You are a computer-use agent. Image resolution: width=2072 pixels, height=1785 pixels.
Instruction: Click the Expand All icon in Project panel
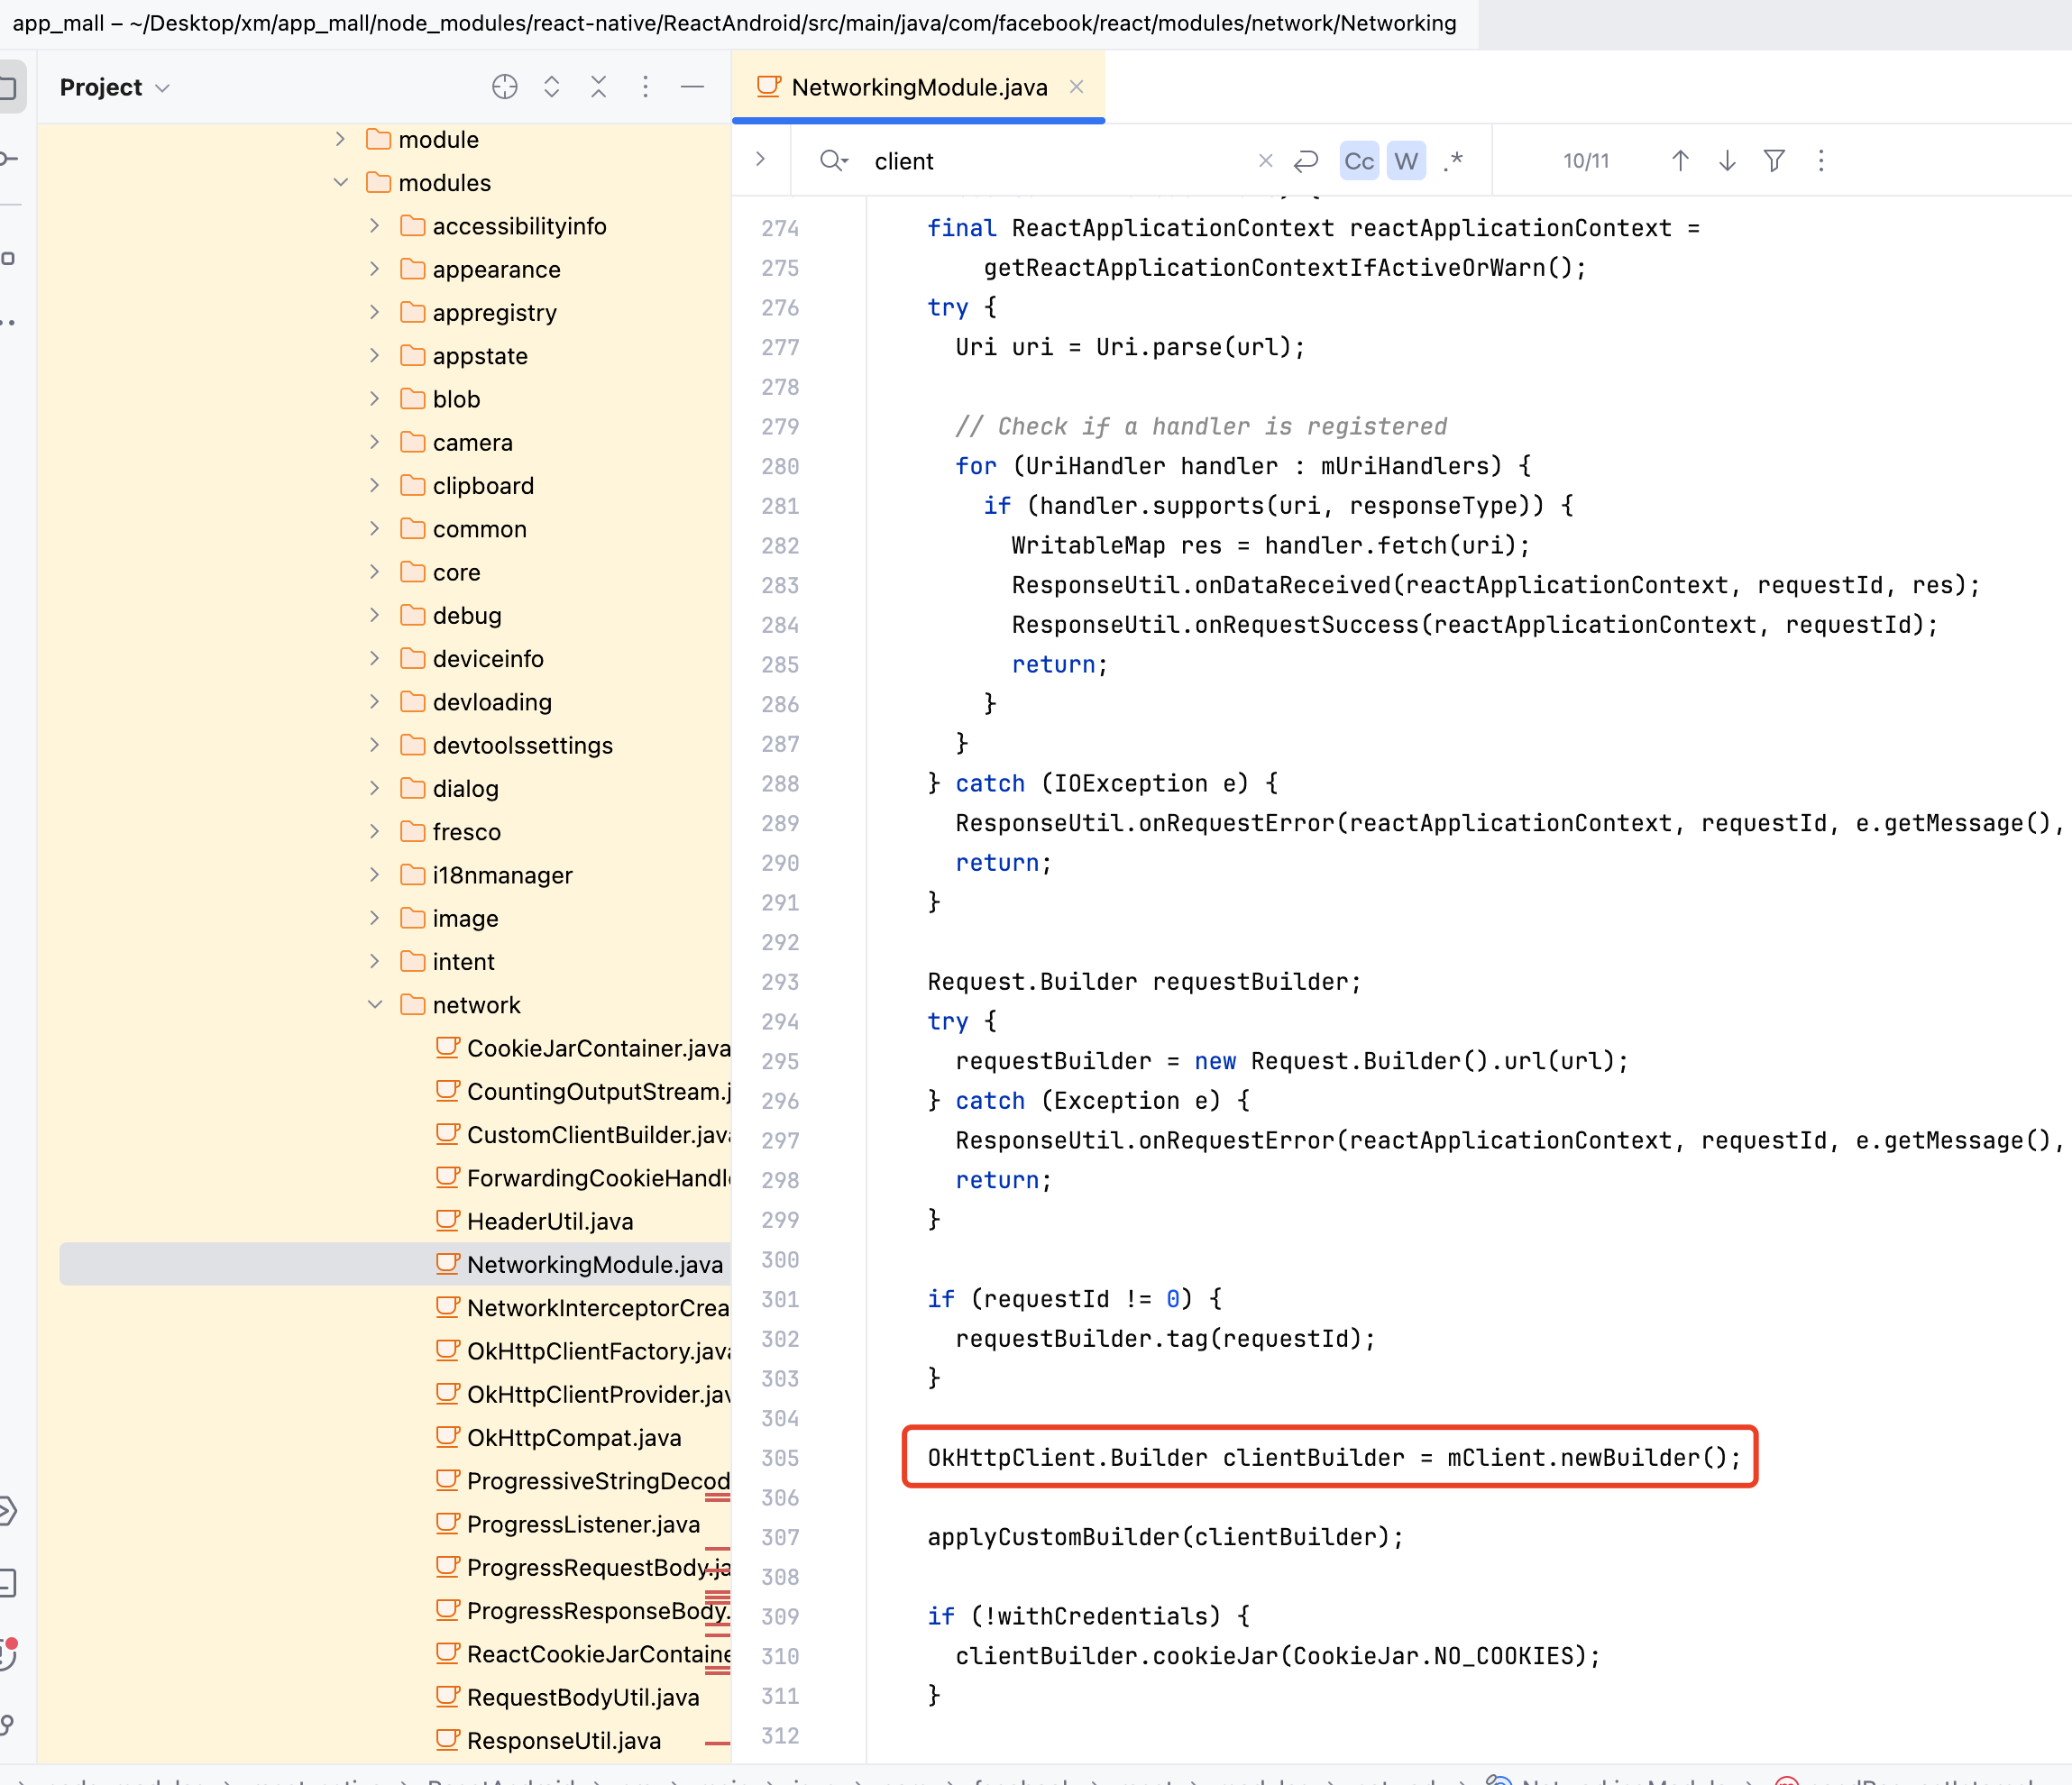pos(551,87)
